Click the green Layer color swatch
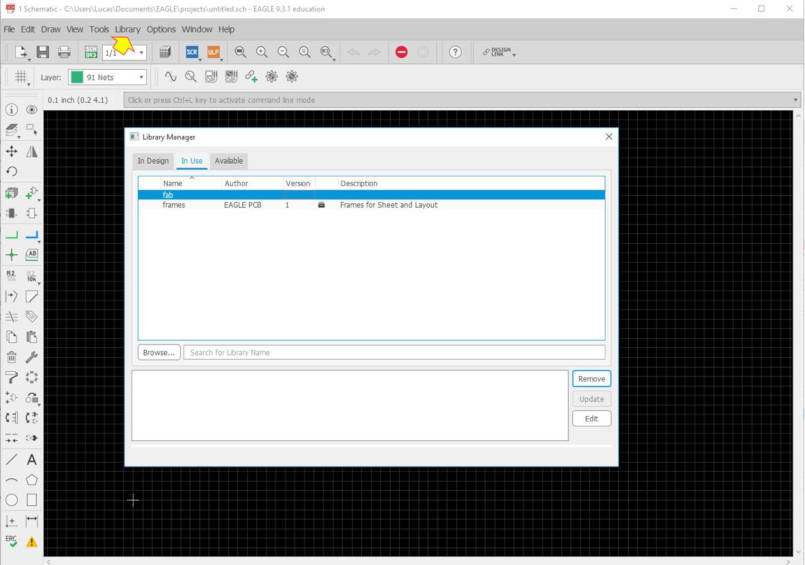Screen dimensions: 805x565 pos(77,77)
